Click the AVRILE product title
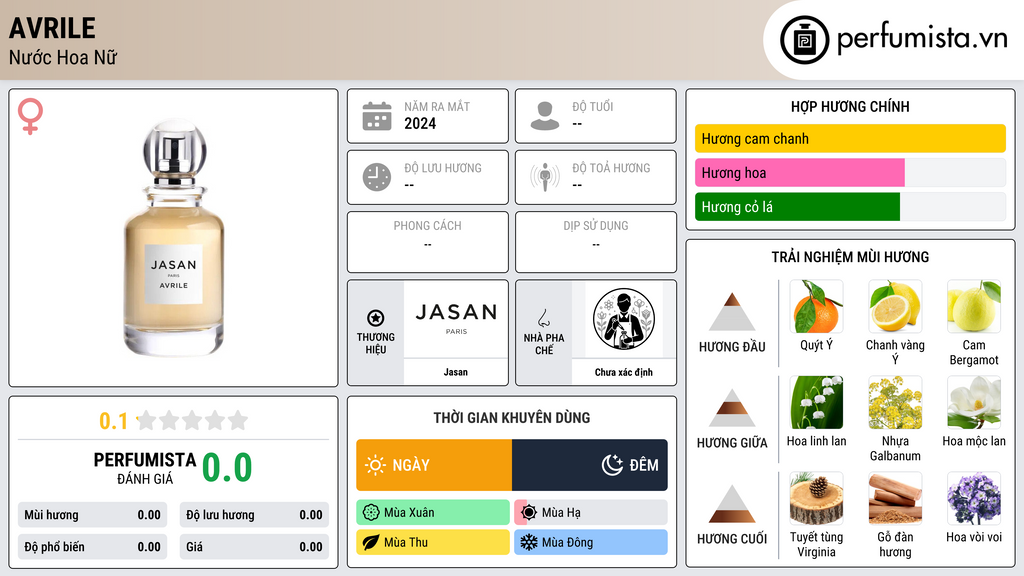 pyautogui.click(x=52, y=28)
